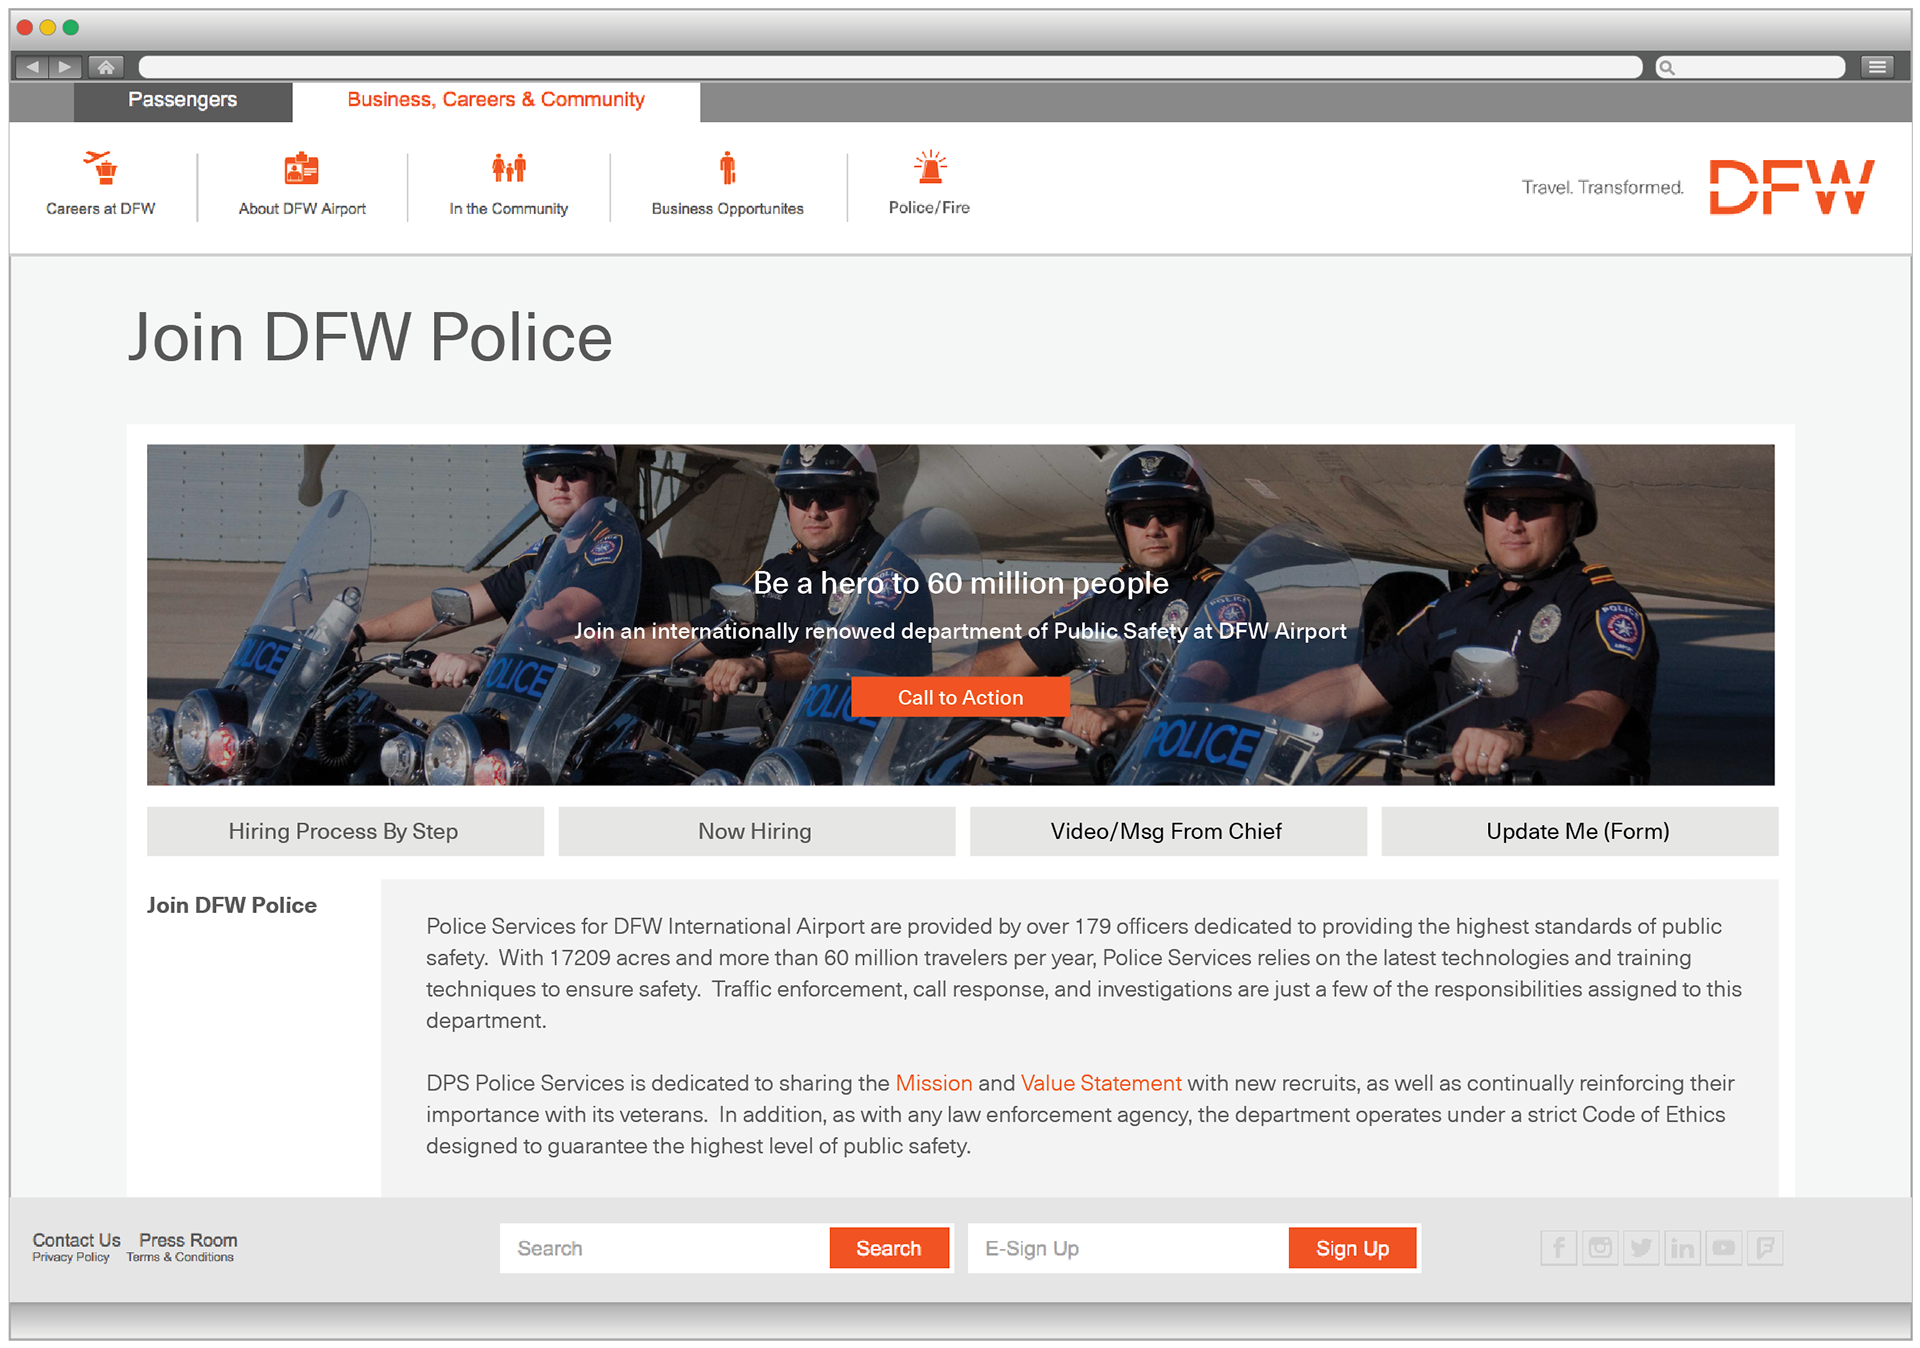
Task: Click the Facebook social icon
Action: (1558, 1247)
